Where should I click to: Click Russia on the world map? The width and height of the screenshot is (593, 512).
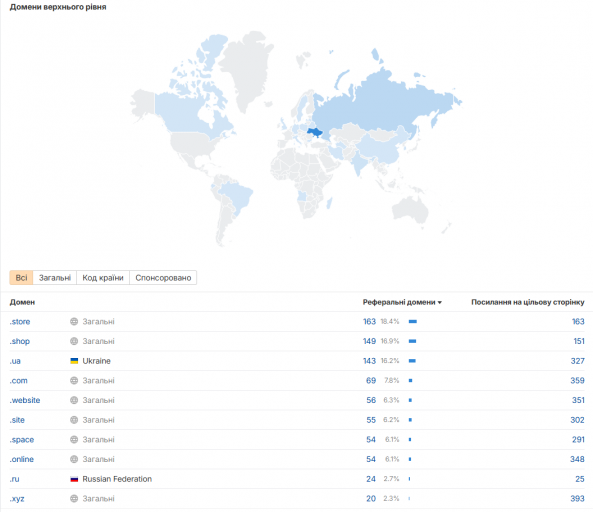(382, 102)
